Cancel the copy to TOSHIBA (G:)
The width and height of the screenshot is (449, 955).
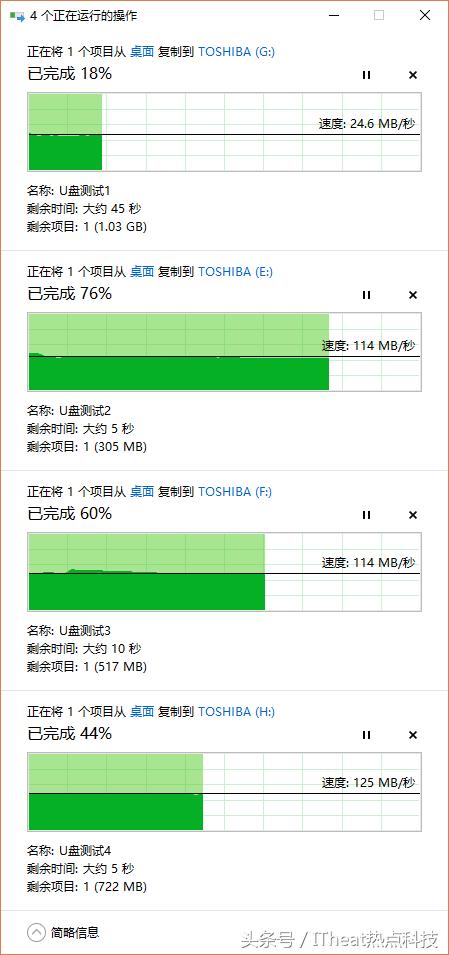tap(412, 75)
